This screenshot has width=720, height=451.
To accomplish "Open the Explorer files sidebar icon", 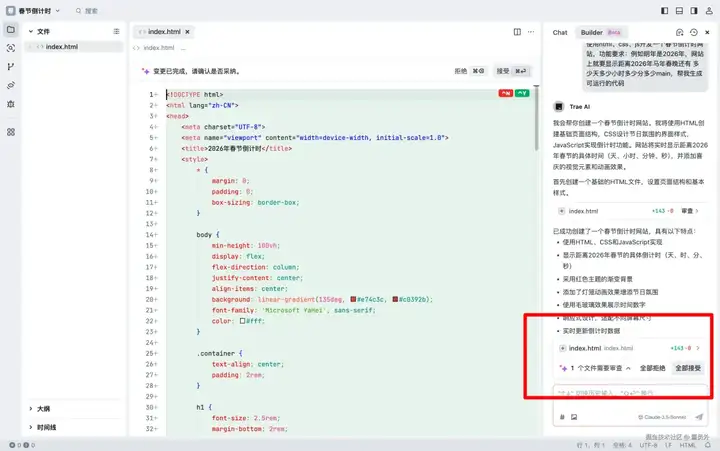I will [x=11, y=30].
